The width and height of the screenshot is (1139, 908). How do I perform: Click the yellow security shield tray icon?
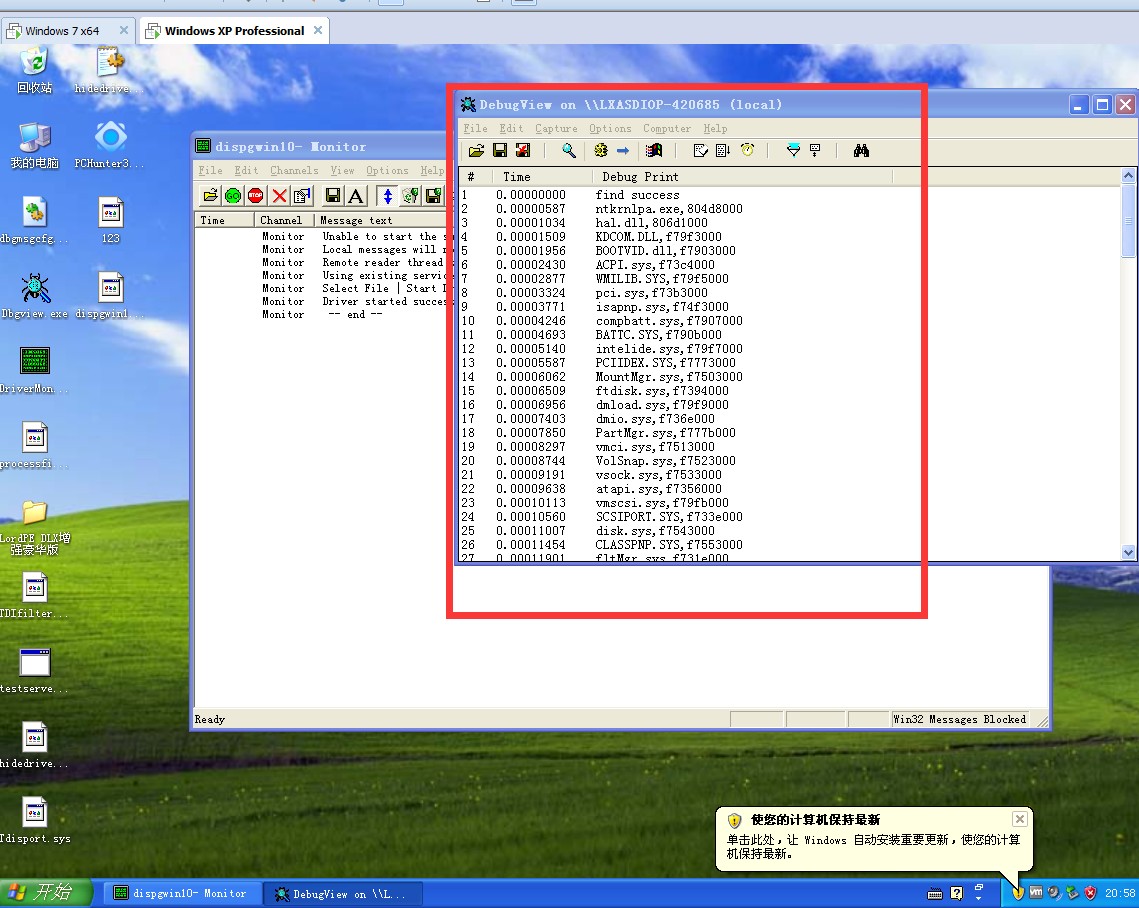[x=1018, y=893]
